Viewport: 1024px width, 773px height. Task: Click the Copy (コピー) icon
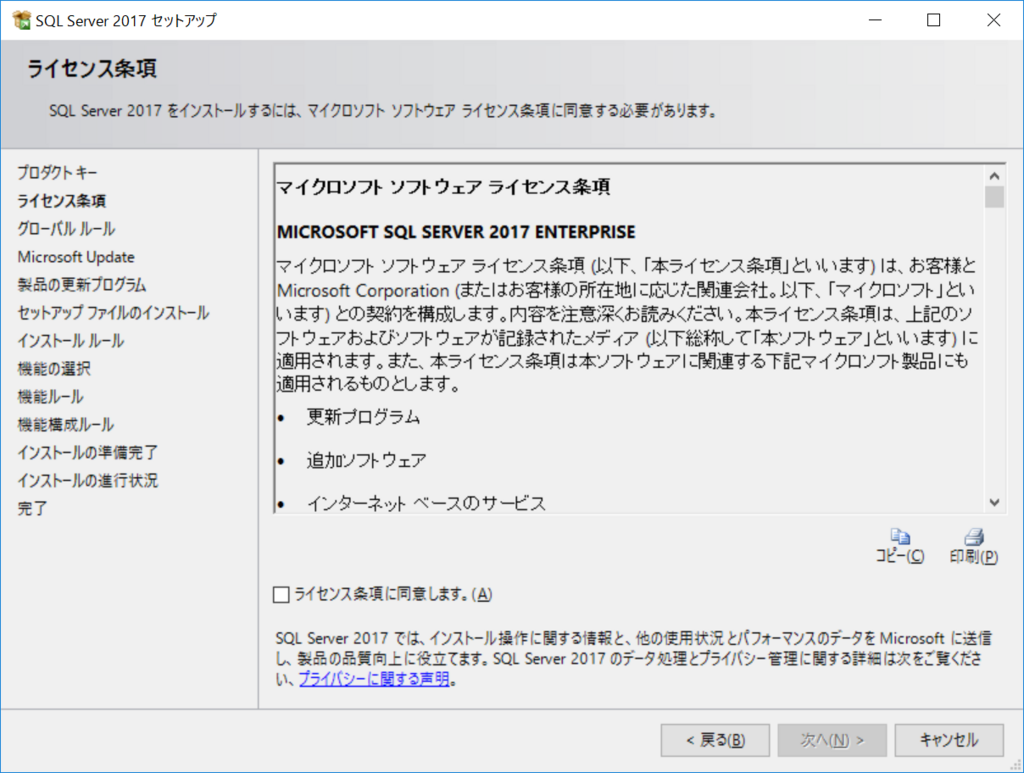(x=900, y=537)
